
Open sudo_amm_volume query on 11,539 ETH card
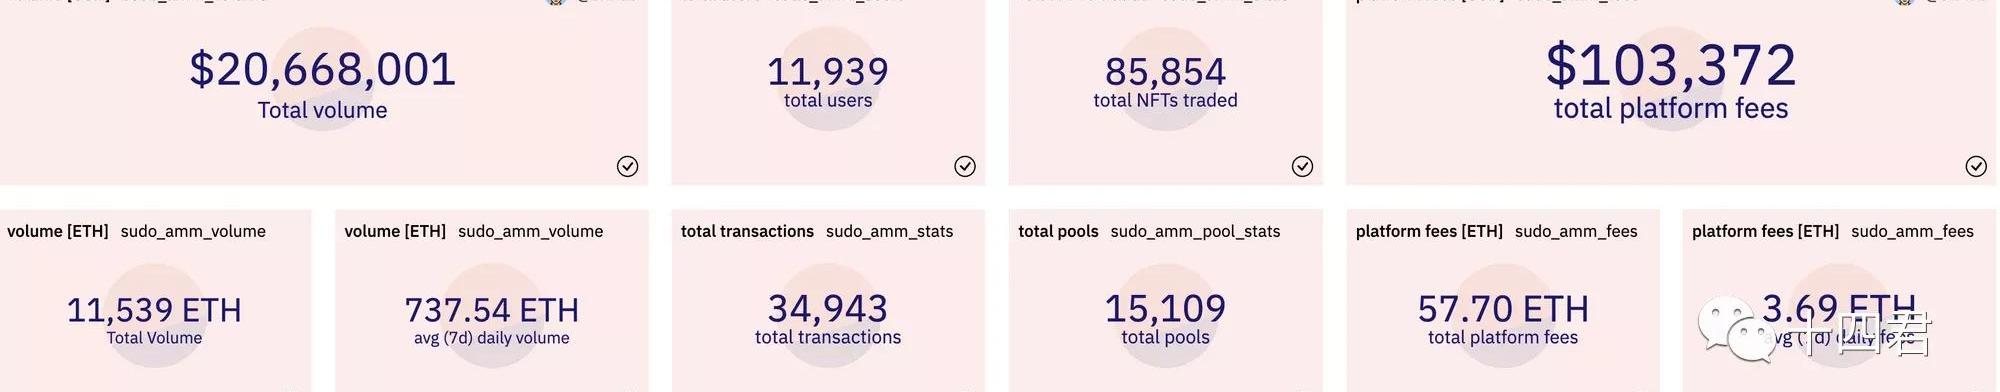[x=193, y=231]
